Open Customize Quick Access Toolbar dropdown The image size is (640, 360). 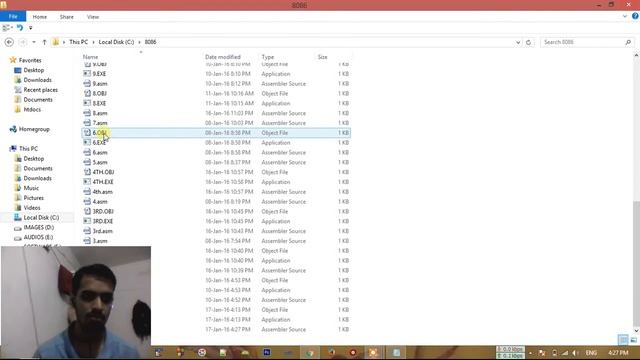[x=31, y=28]
